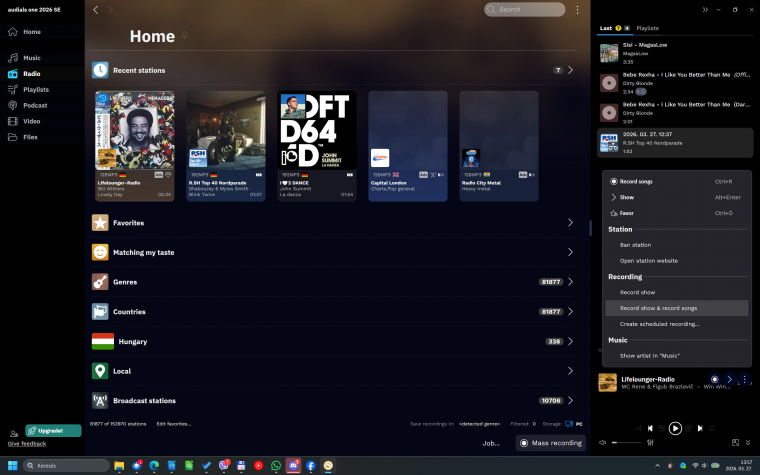760x475 pixels.
Task: Pin the Home page with pin icon
Action: 184,35
